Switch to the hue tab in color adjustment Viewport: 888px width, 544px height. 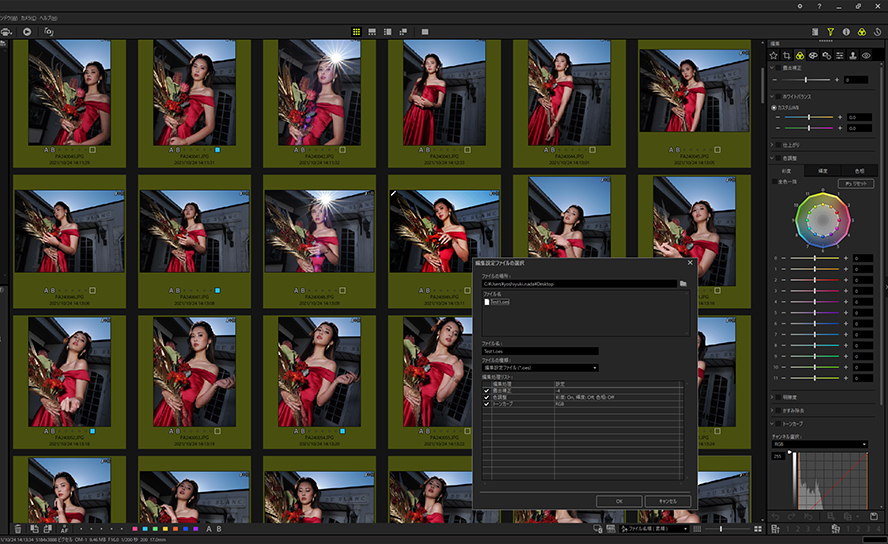click(x=859, y=171)
